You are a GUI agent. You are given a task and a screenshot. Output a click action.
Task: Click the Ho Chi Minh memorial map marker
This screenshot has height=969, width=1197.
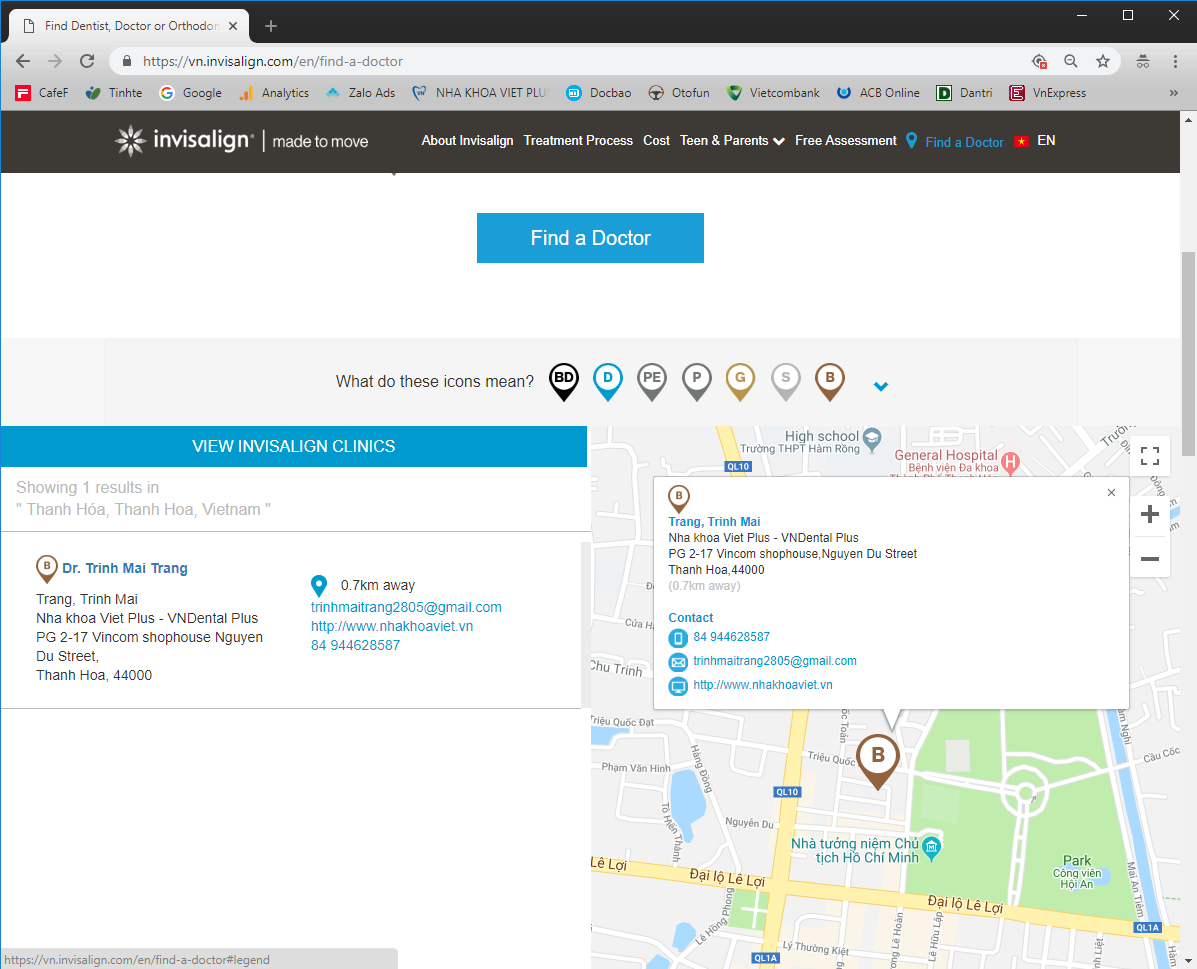click(931, 846)
